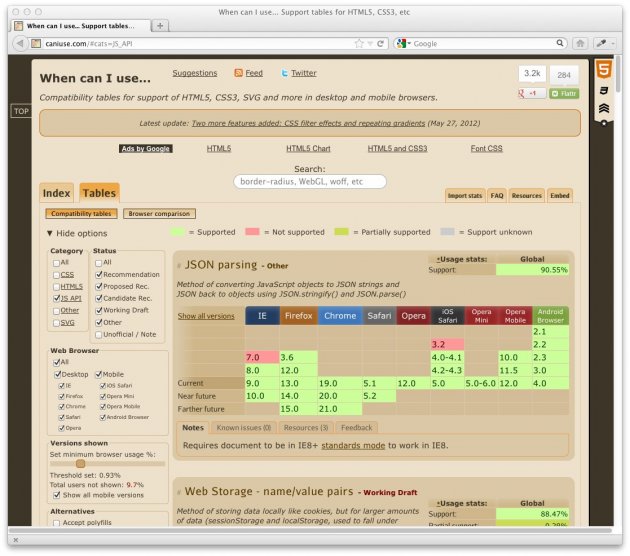Adjust the minimum browser usage slider
This screenshot has width=630, height=556.
pos(81,464)
